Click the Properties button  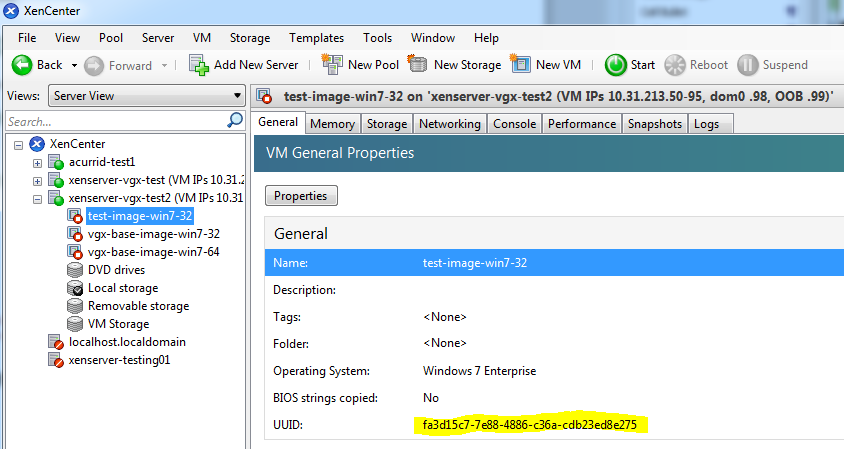click(301, 195)
